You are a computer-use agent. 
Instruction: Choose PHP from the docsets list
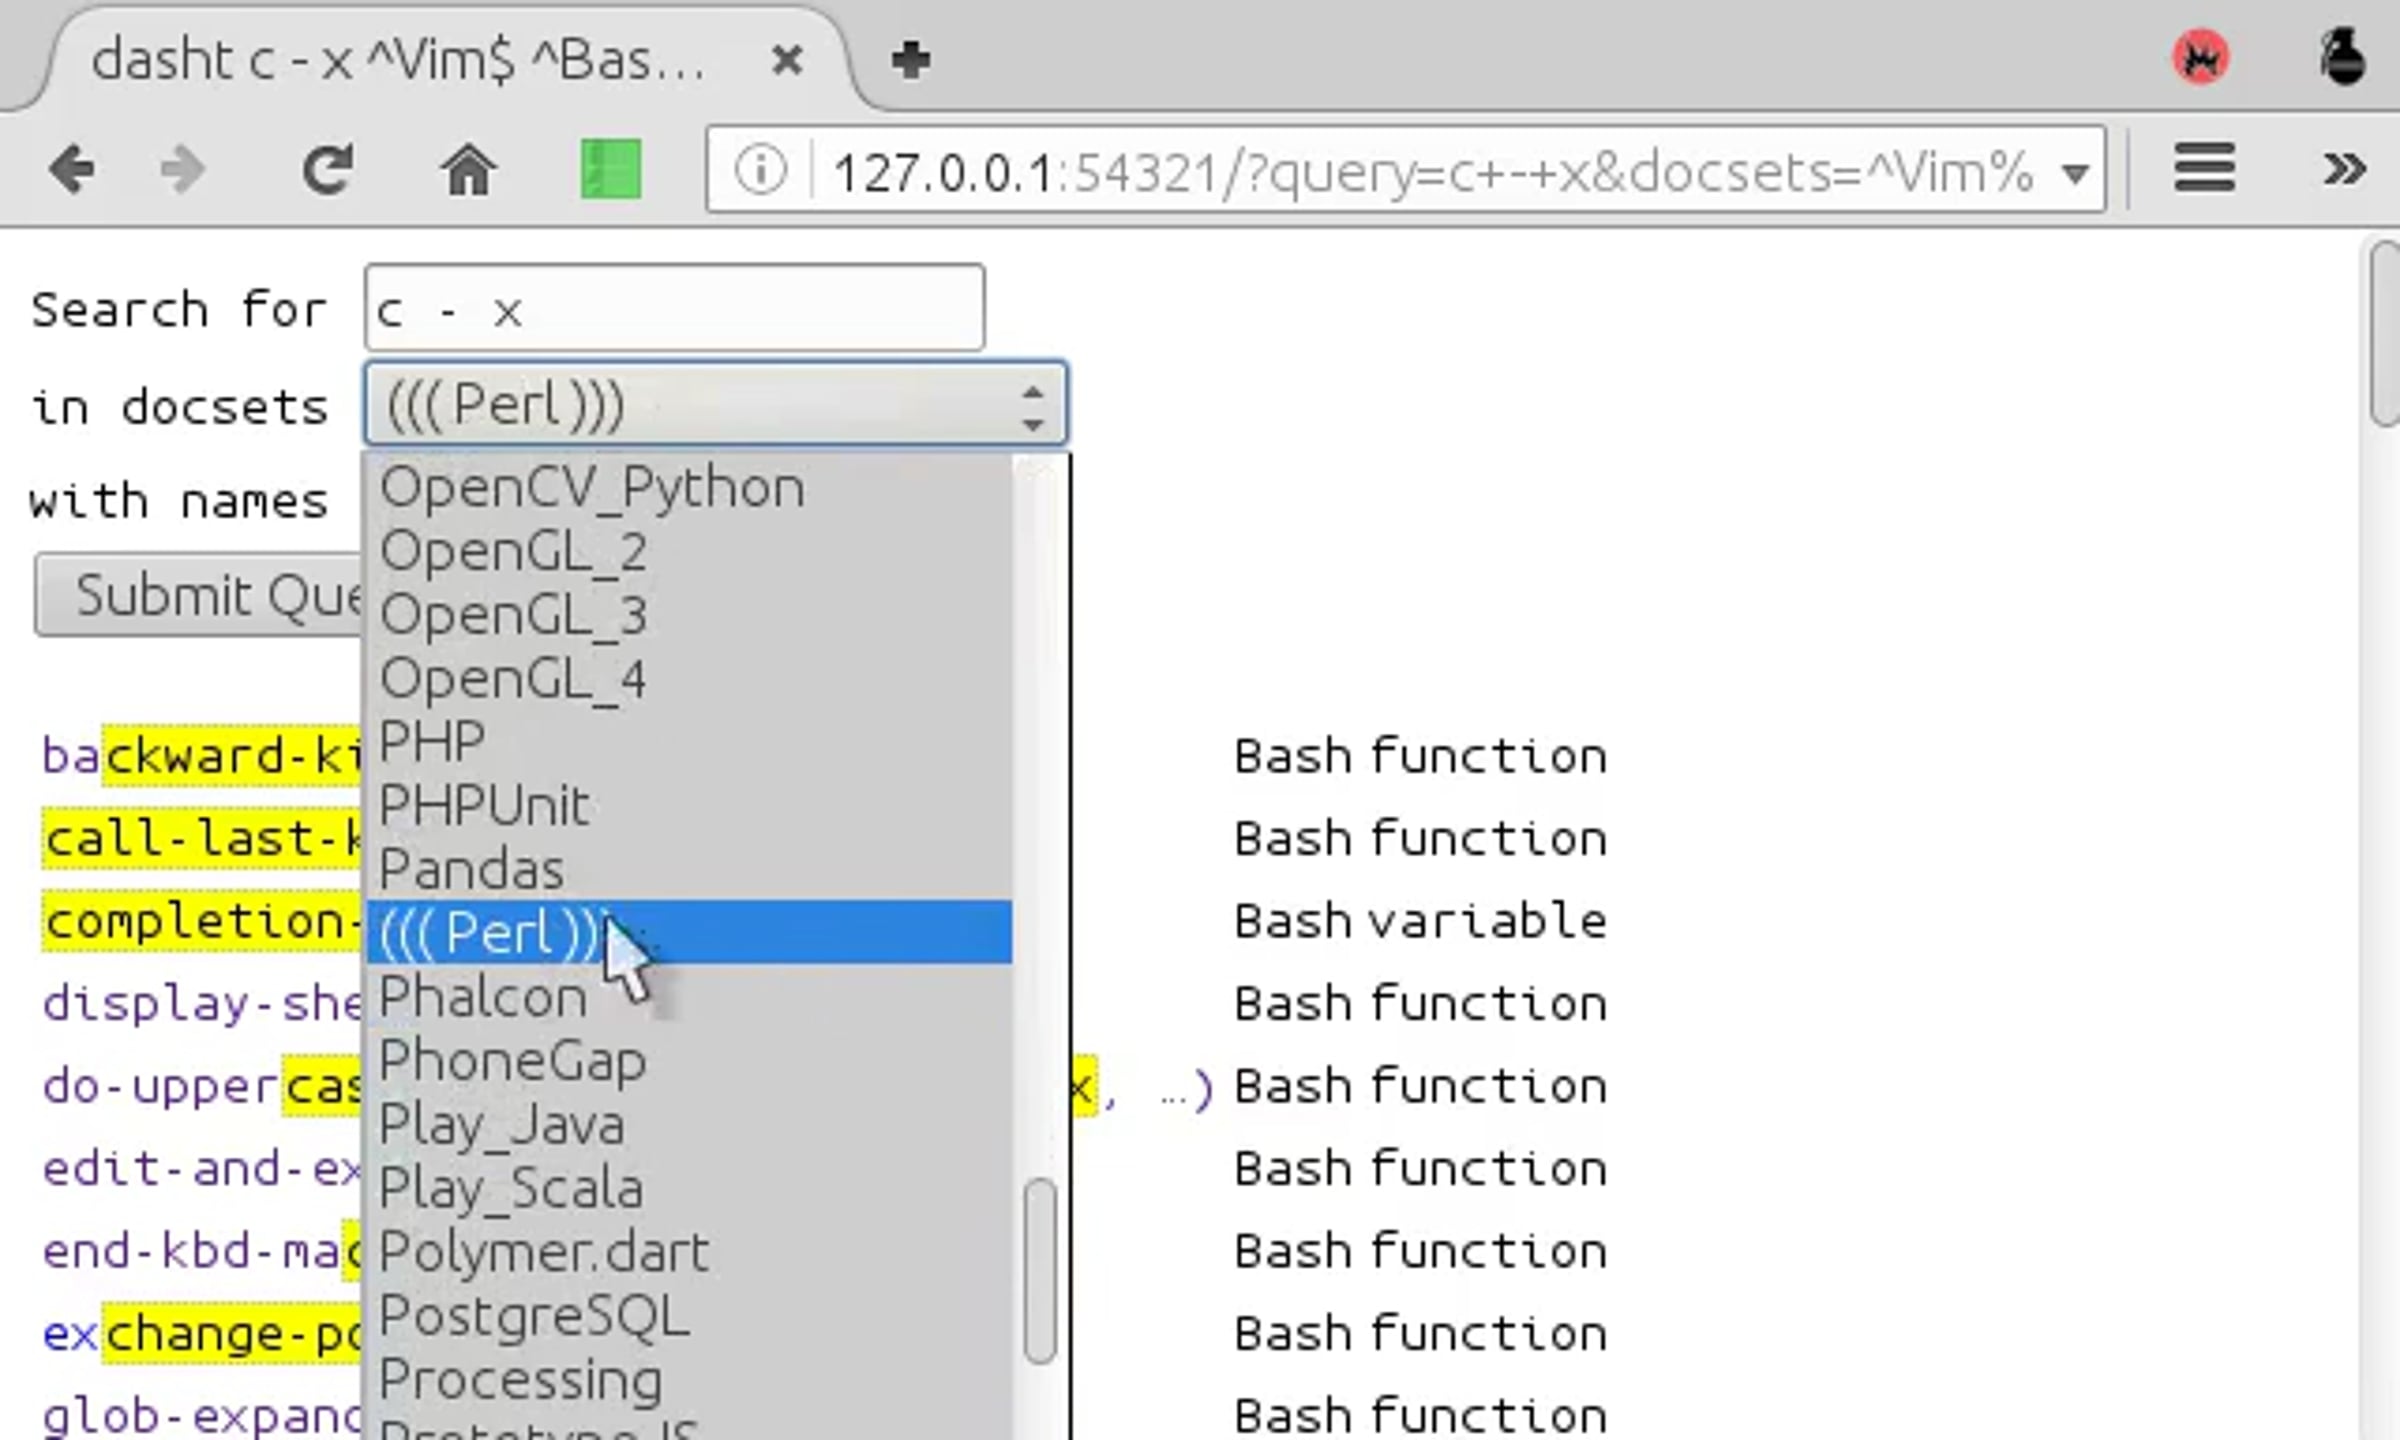click(x=690, y=742)
